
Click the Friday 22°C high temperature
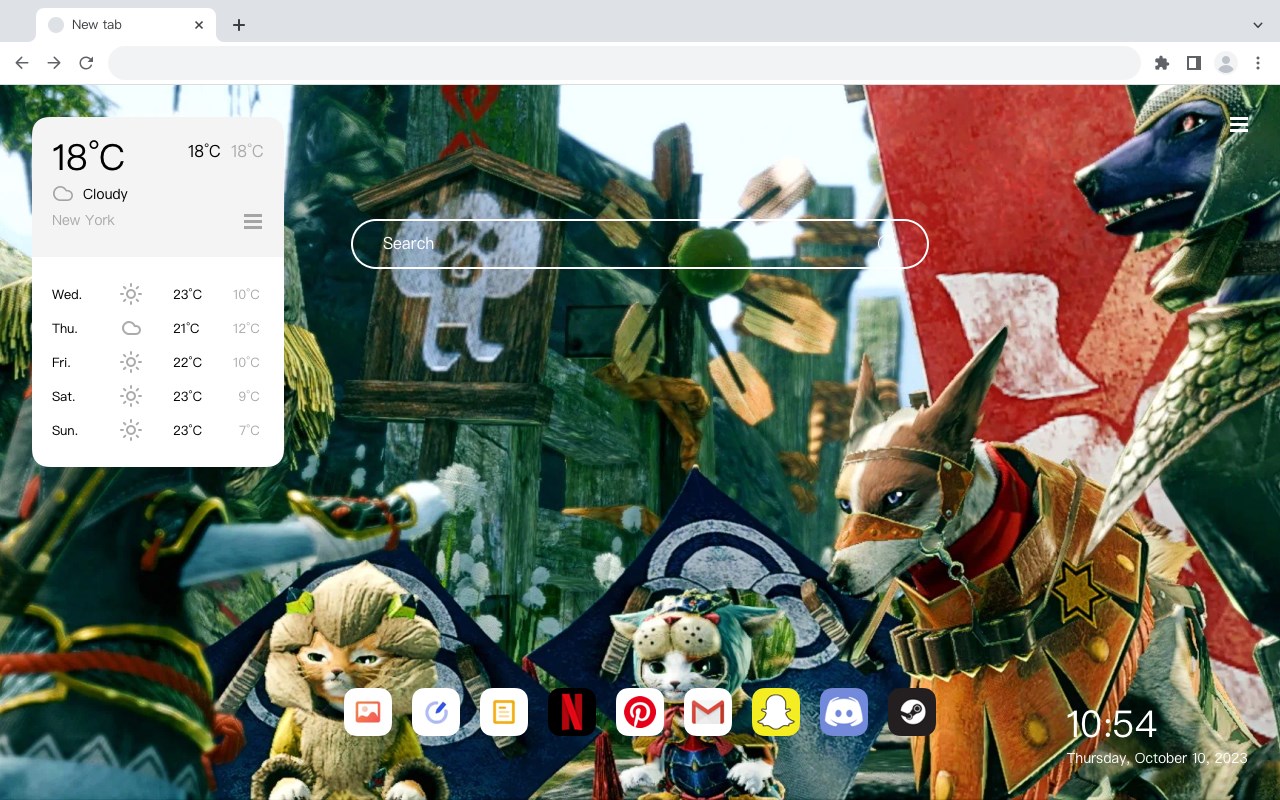[187, 362]
